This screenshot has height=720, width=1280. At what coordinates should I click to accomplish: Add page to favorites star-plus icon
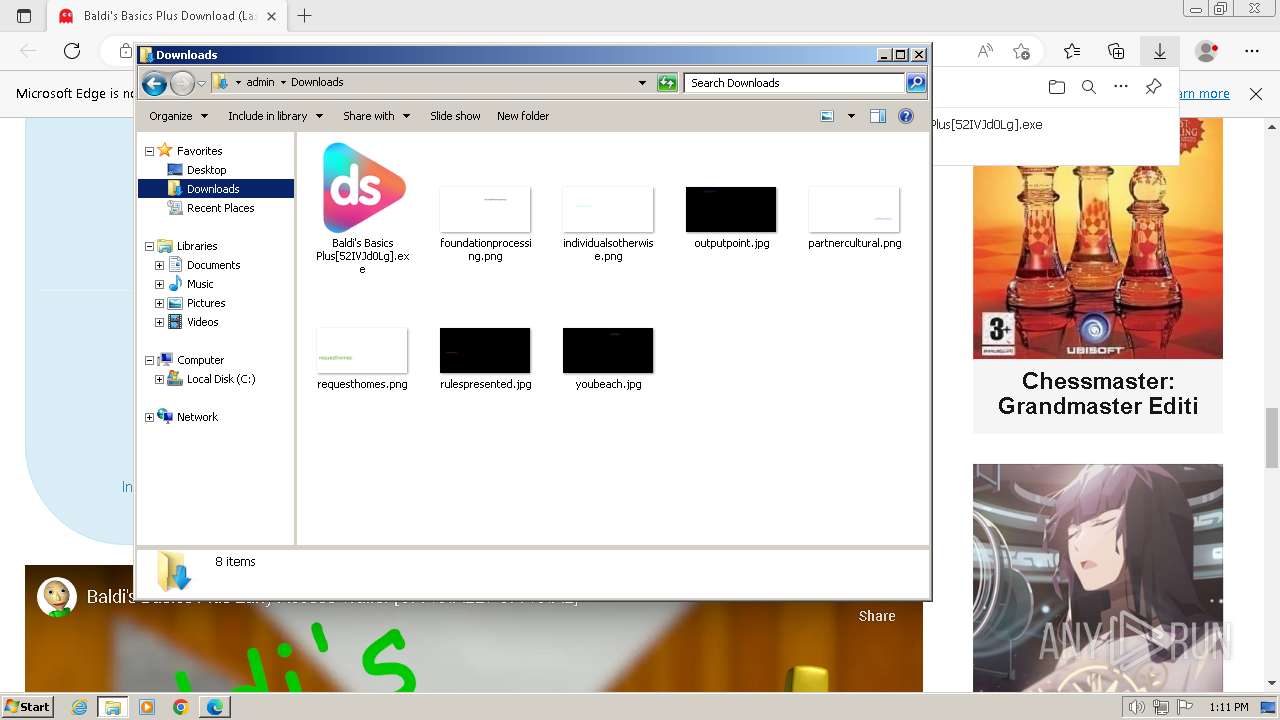(1021, 51)
